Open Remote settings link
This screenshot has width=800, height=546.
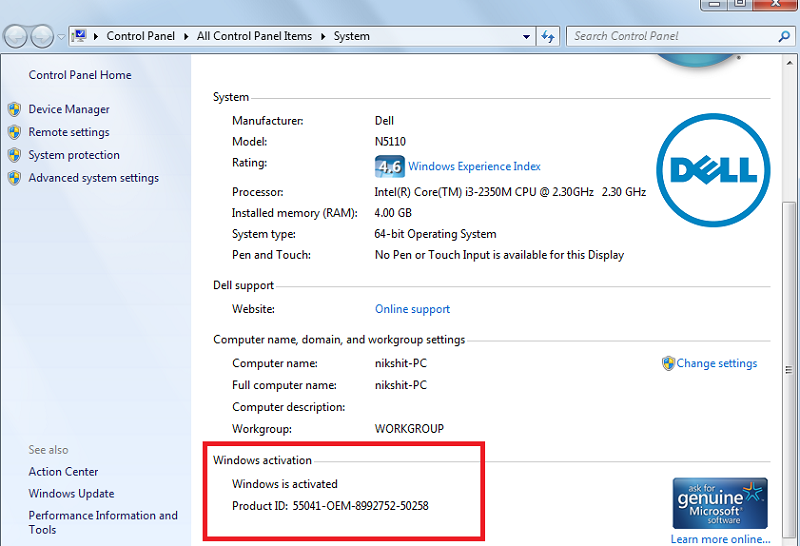coord(69,132)
